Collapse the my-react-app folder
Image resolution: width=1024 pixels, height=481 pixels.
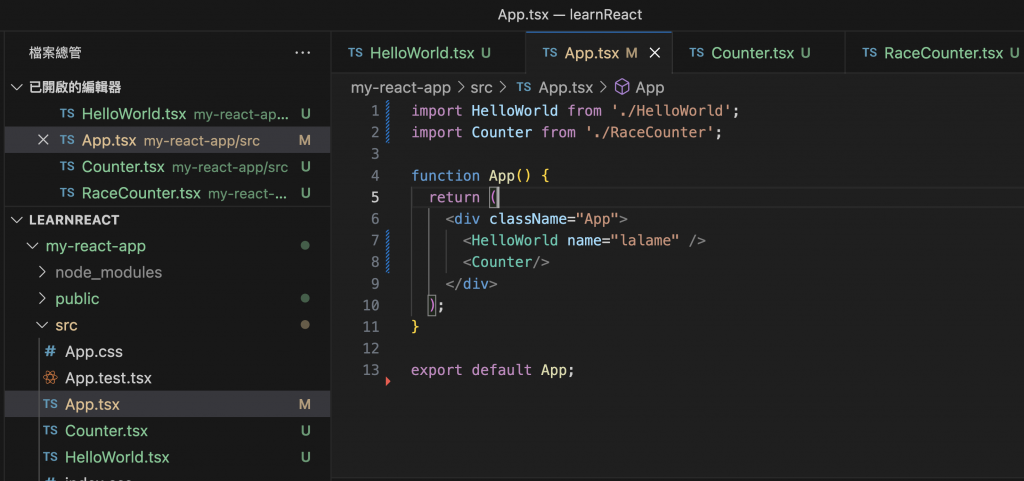tap(32, 247)
